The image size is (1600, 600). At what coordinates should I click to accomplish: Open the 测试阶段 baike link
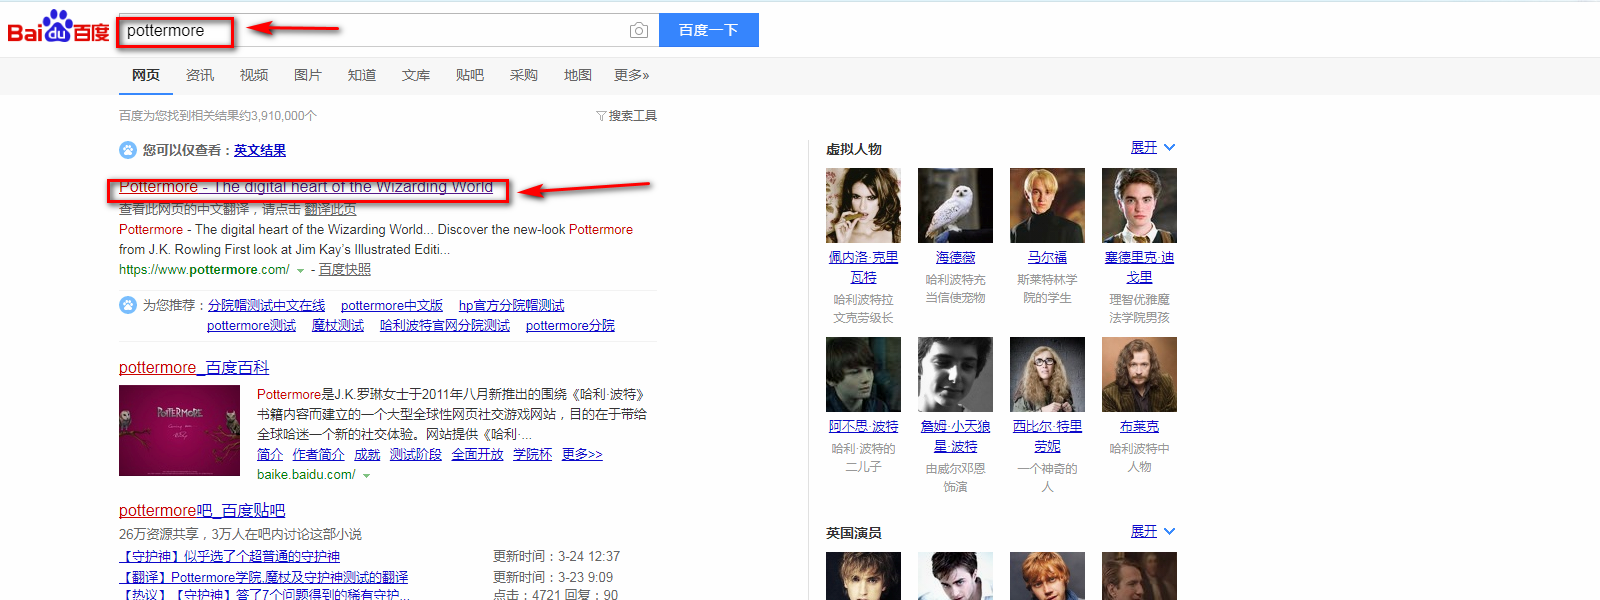416,454
